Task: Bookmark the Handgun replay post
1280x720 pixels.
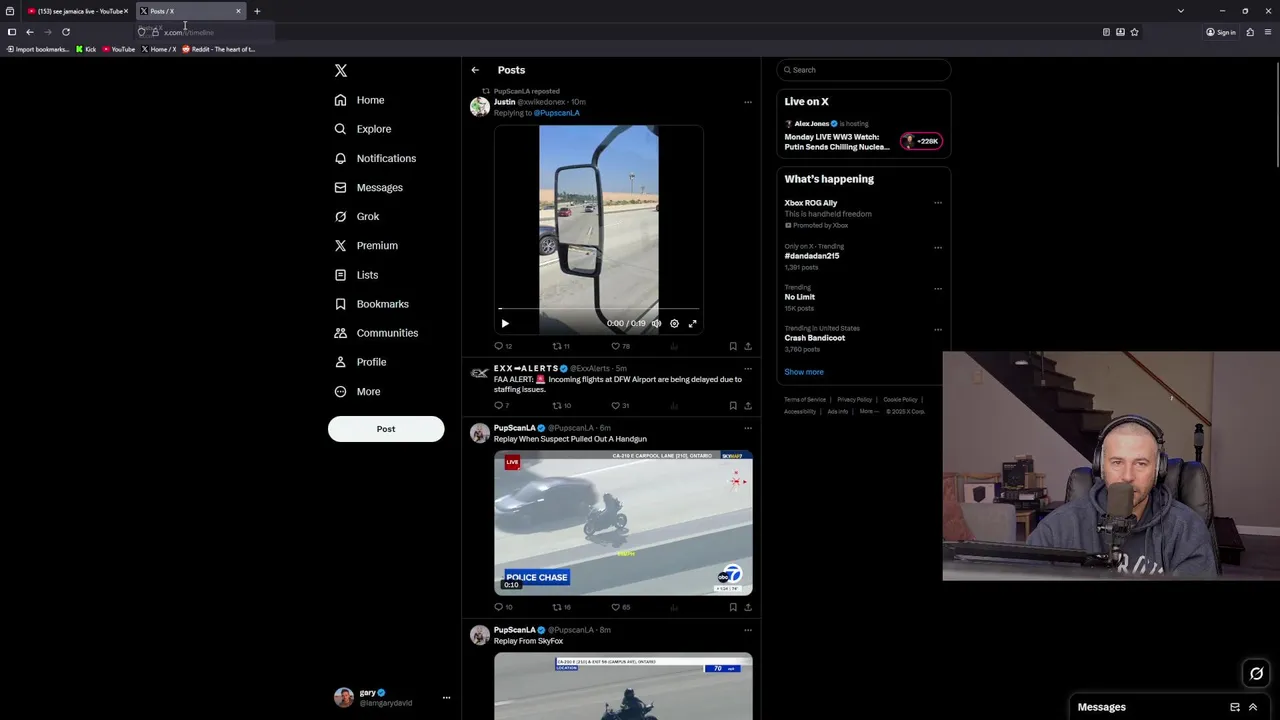Action: coord(733,607)
